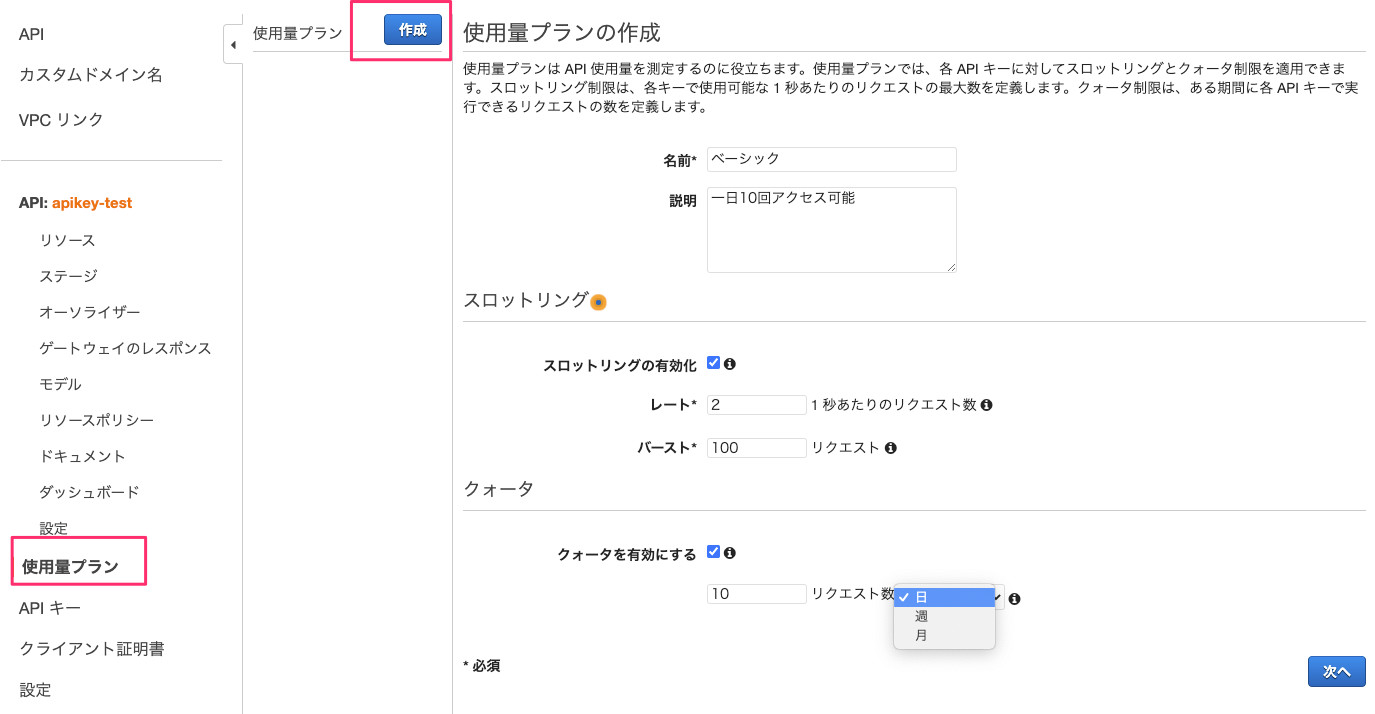Click orange hint dot beside スロットリング heading

[598, 302]
